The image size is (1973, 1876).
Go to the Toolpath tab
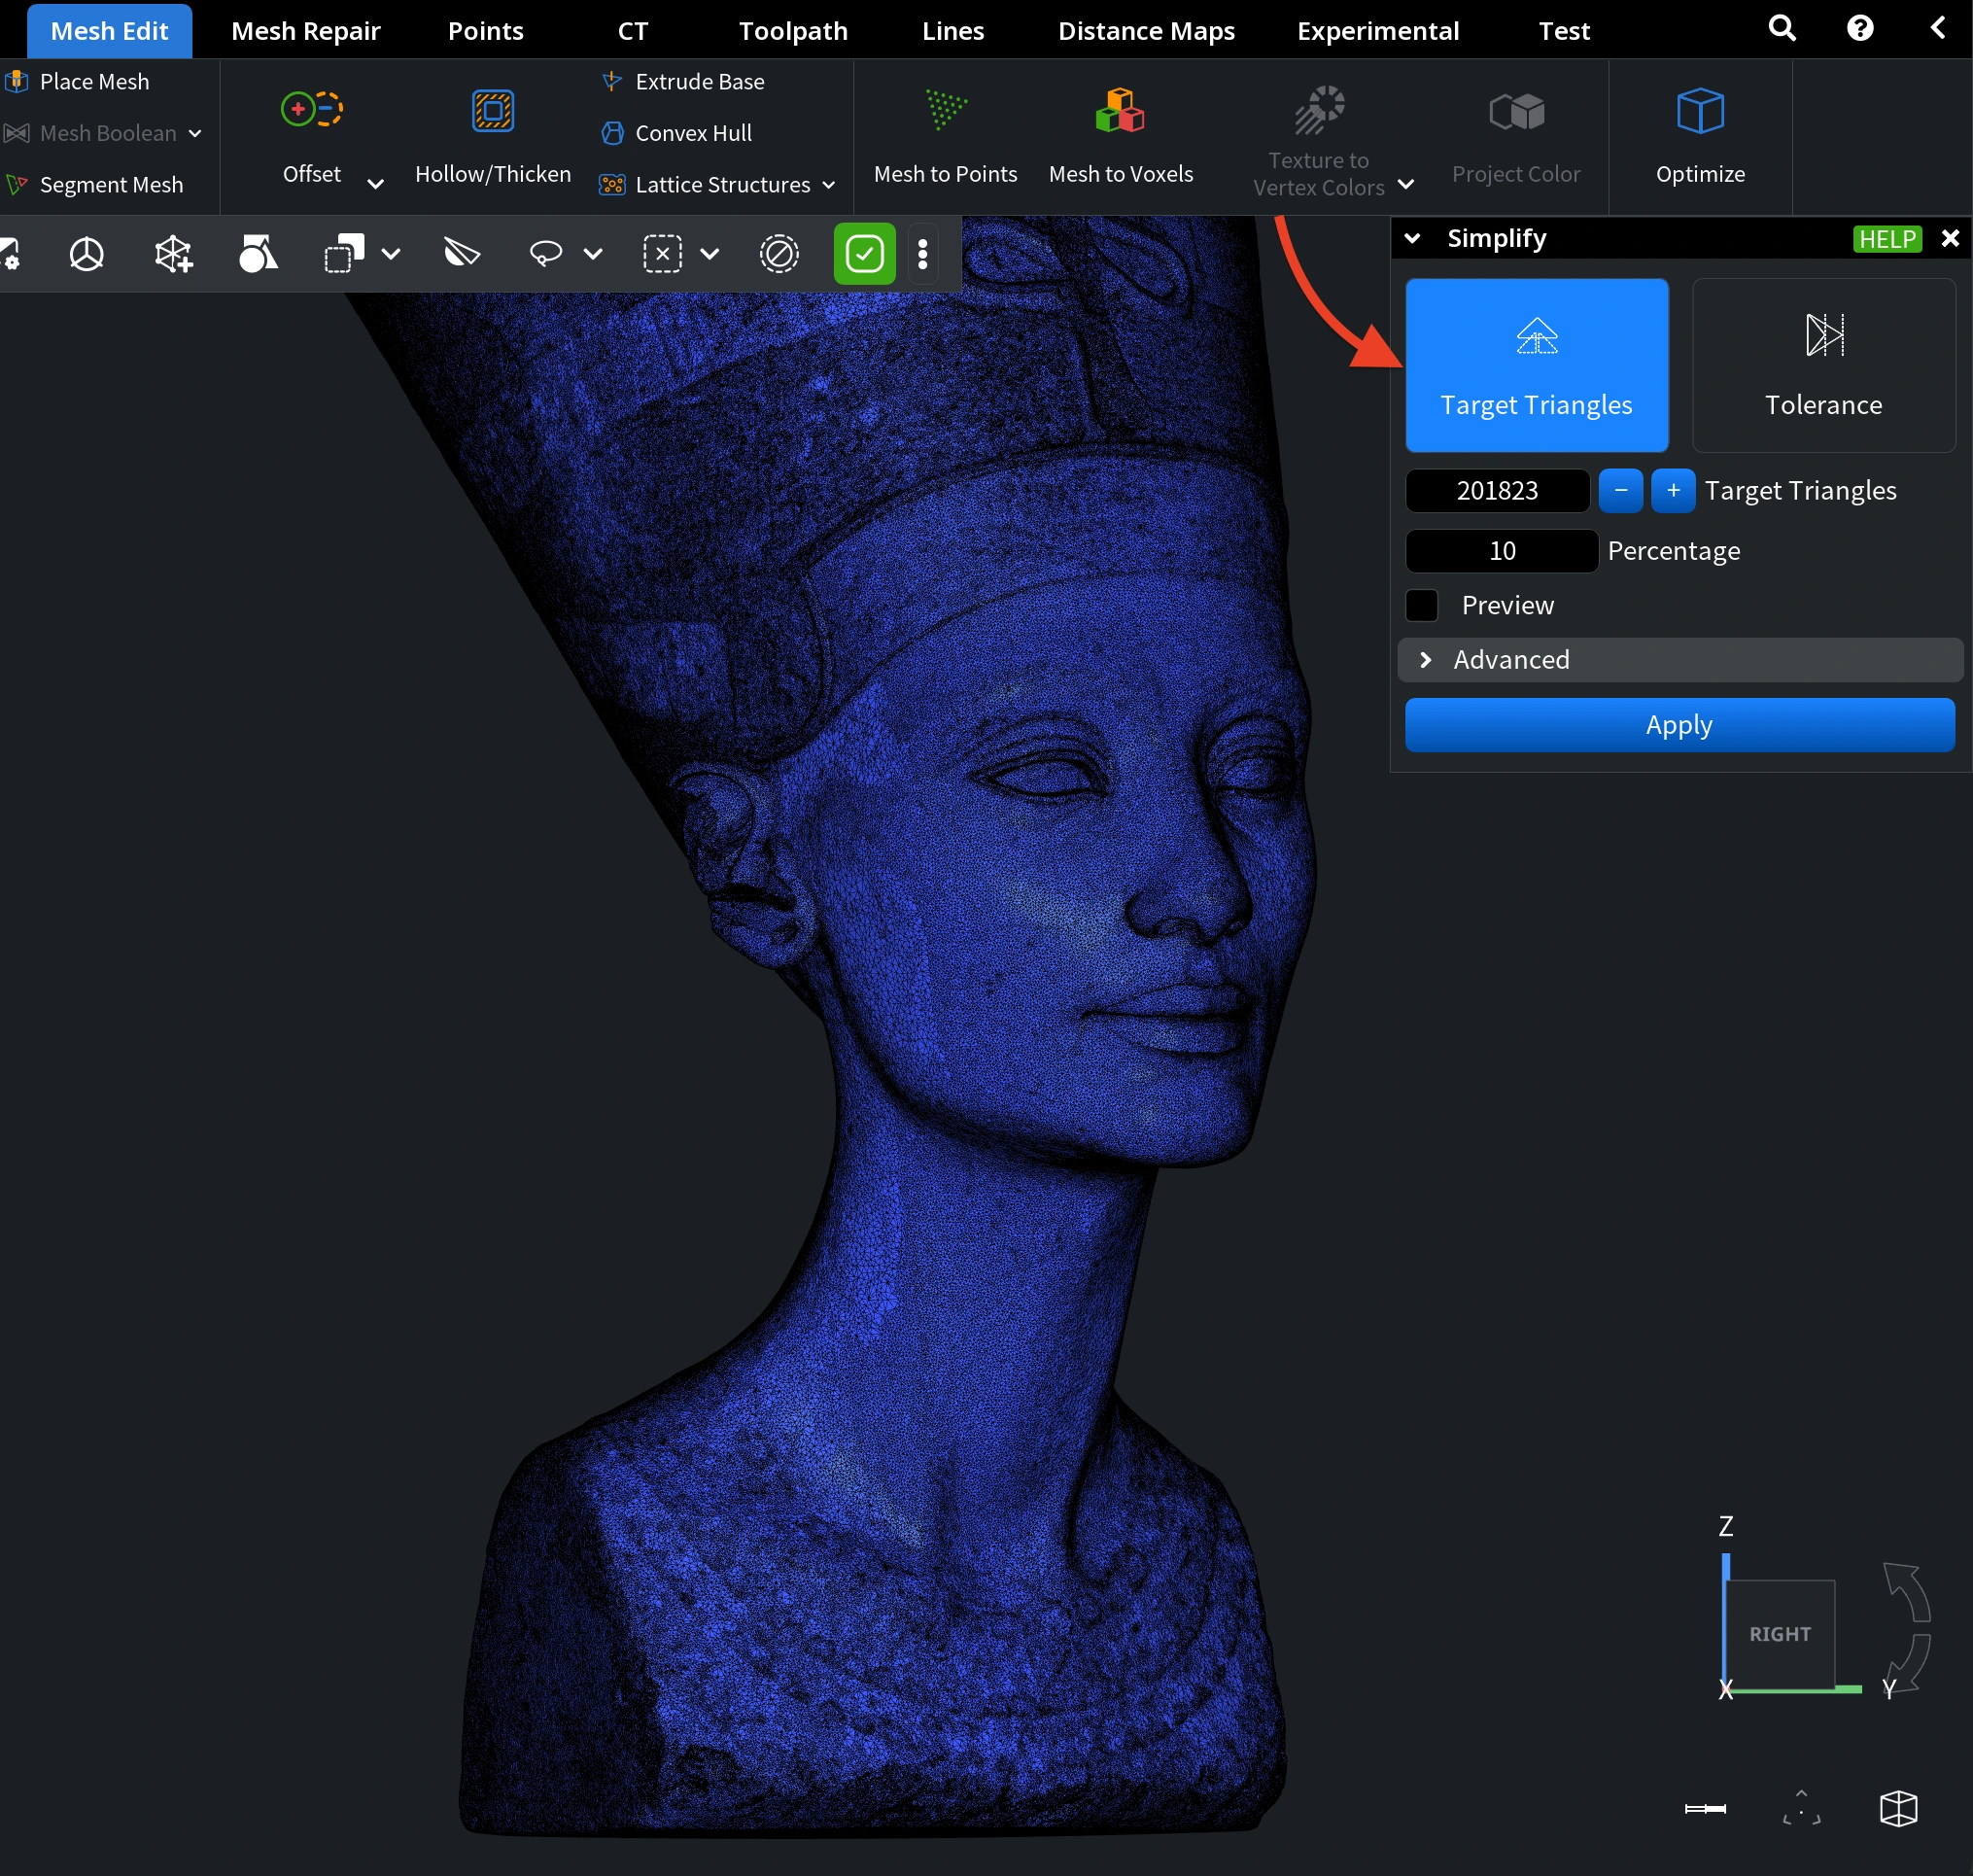[x=793, y=31]
